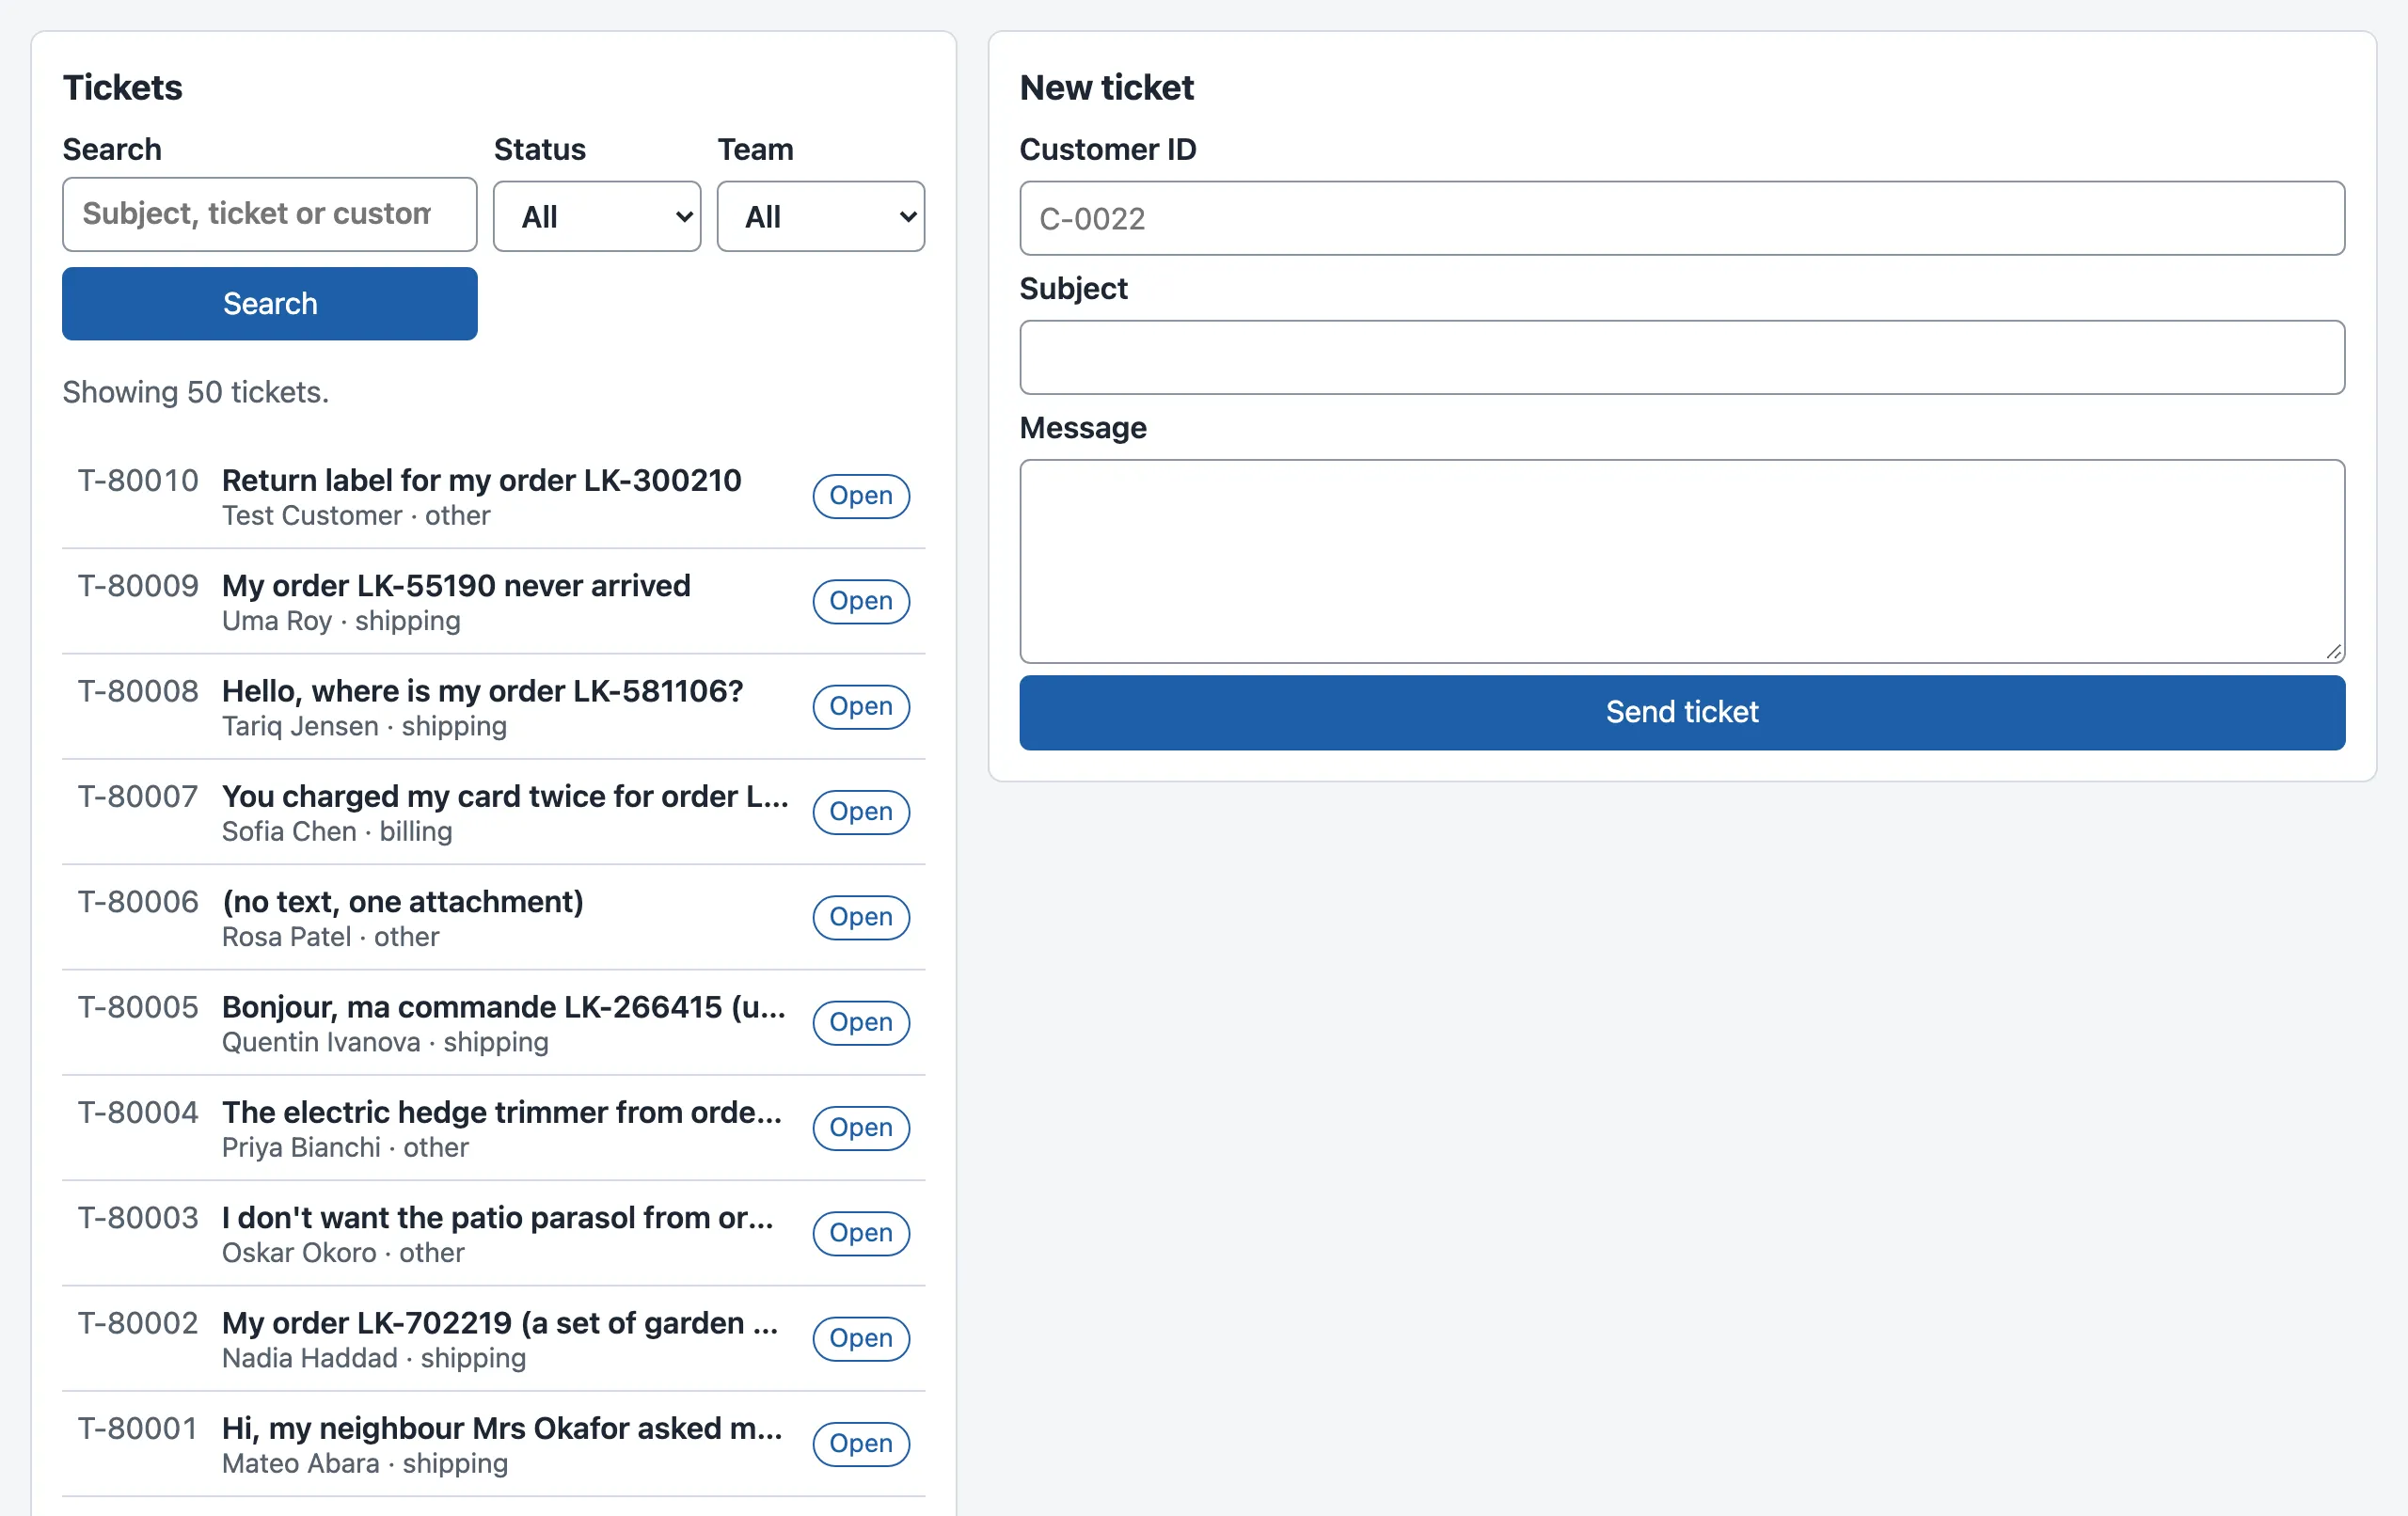This screenshot has width=2408, height=1516.
Task: Click into the Message textarea
Action: (x=1681, y=561)
